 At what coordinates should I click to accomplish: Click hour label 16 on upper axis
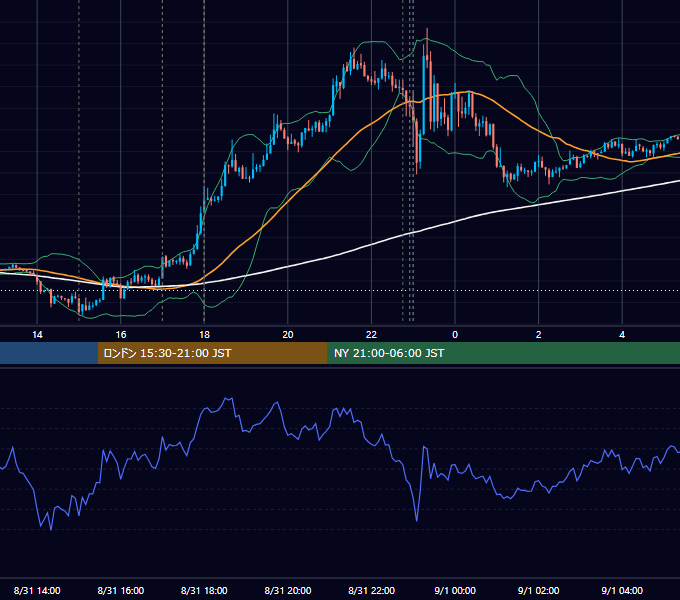point(121,335)
